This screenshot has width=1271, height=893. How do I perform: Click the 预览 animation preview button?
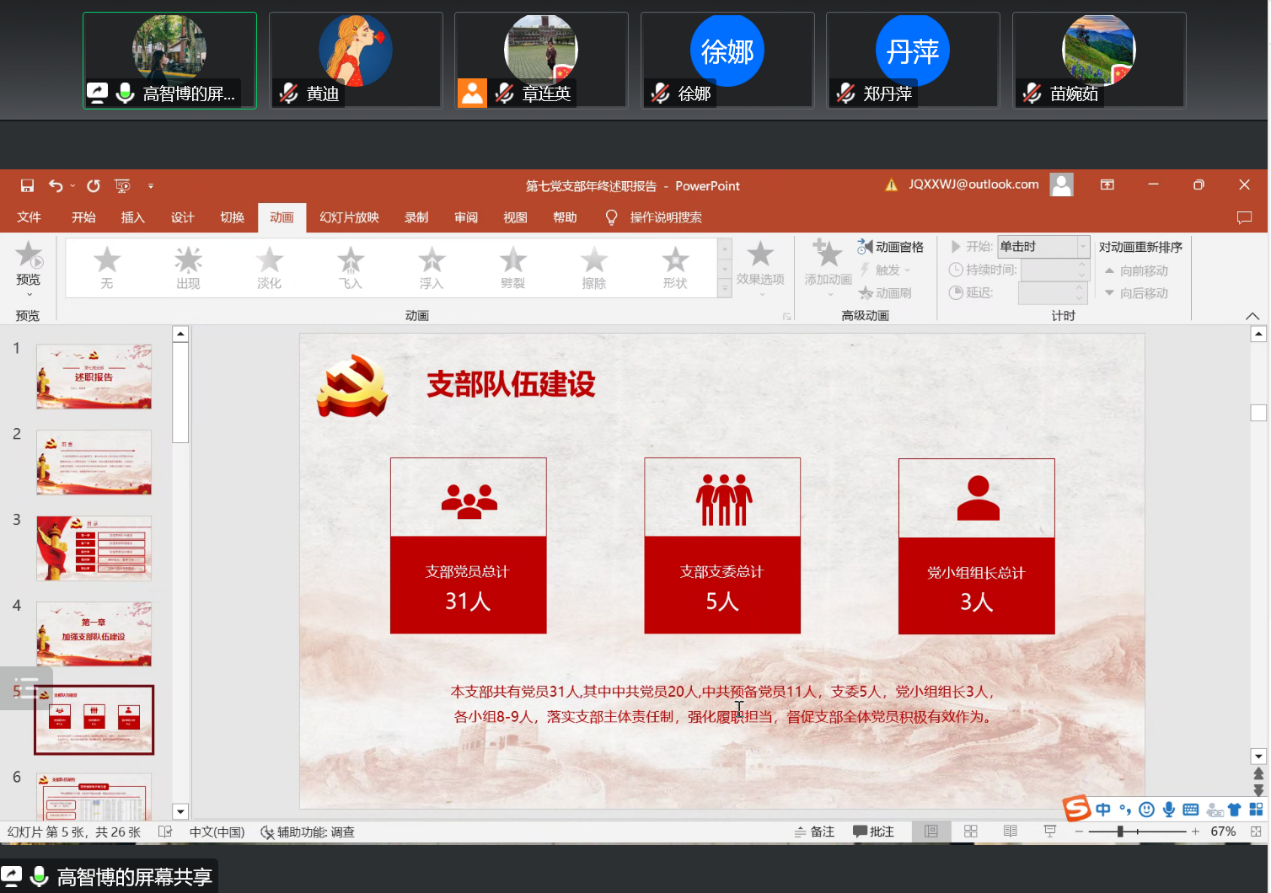tap(28, 267)
